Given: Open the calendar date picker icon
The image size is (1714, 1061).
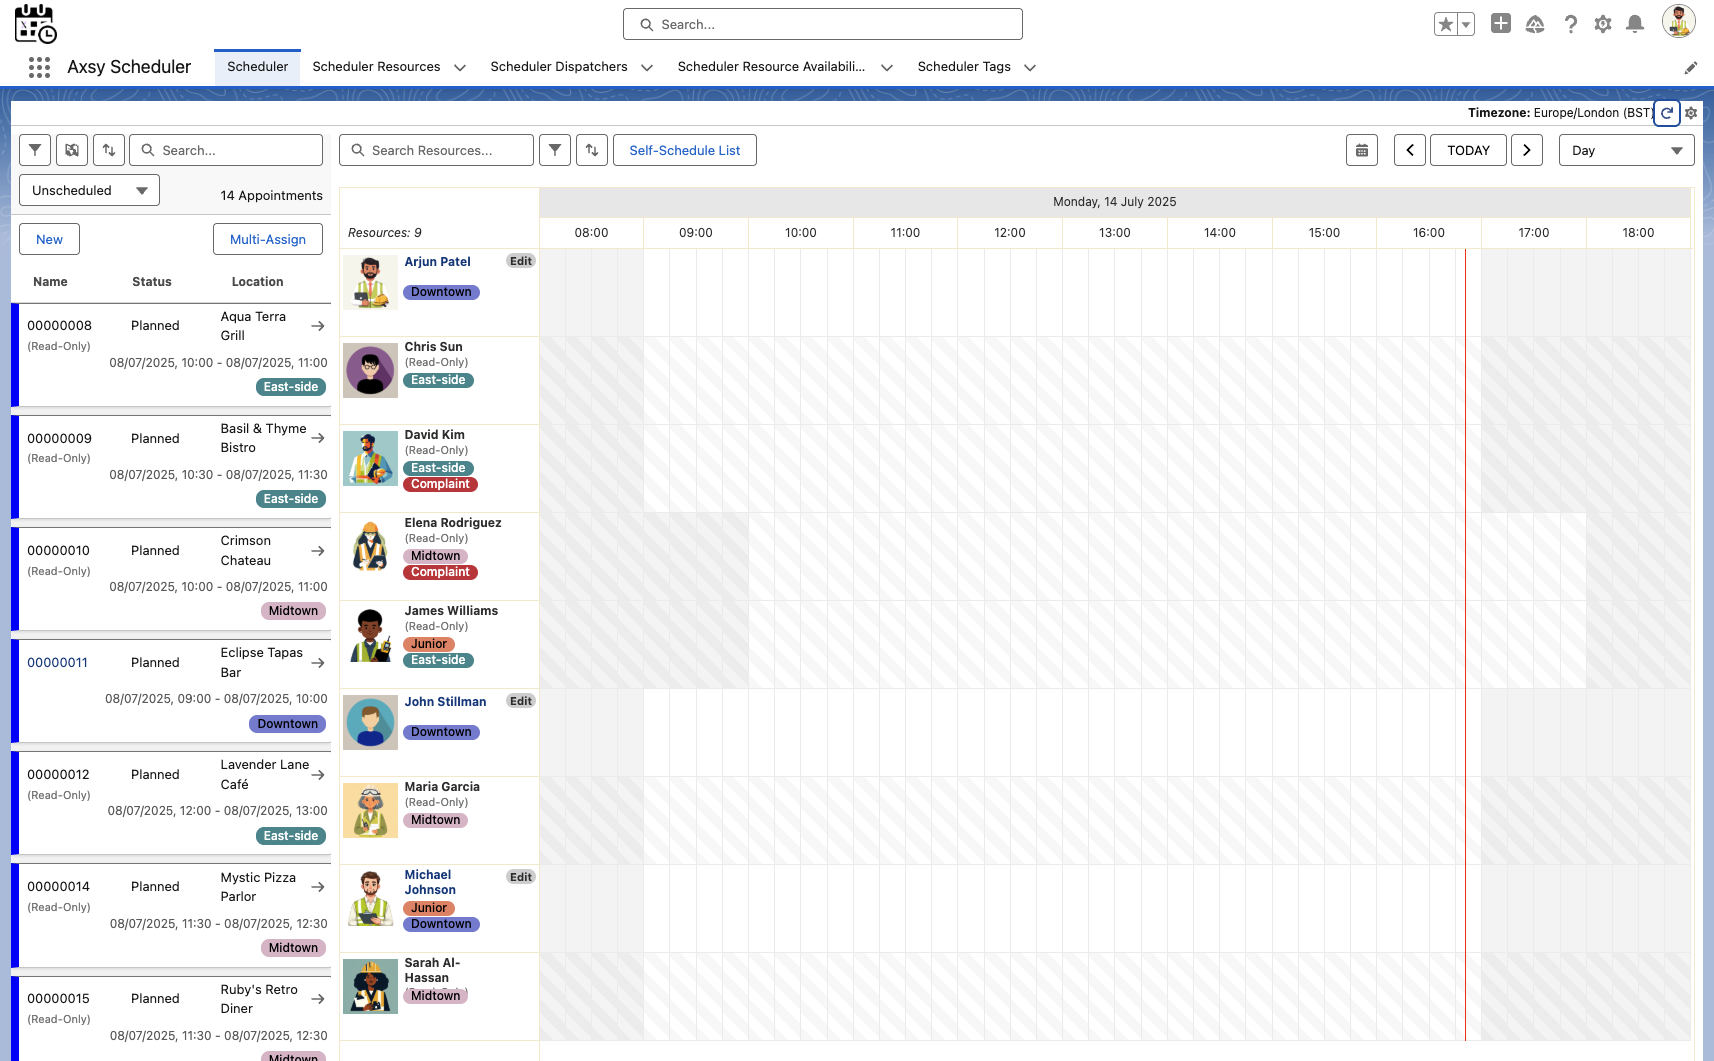Looking at the screenshot, I should coord(1362,150).
